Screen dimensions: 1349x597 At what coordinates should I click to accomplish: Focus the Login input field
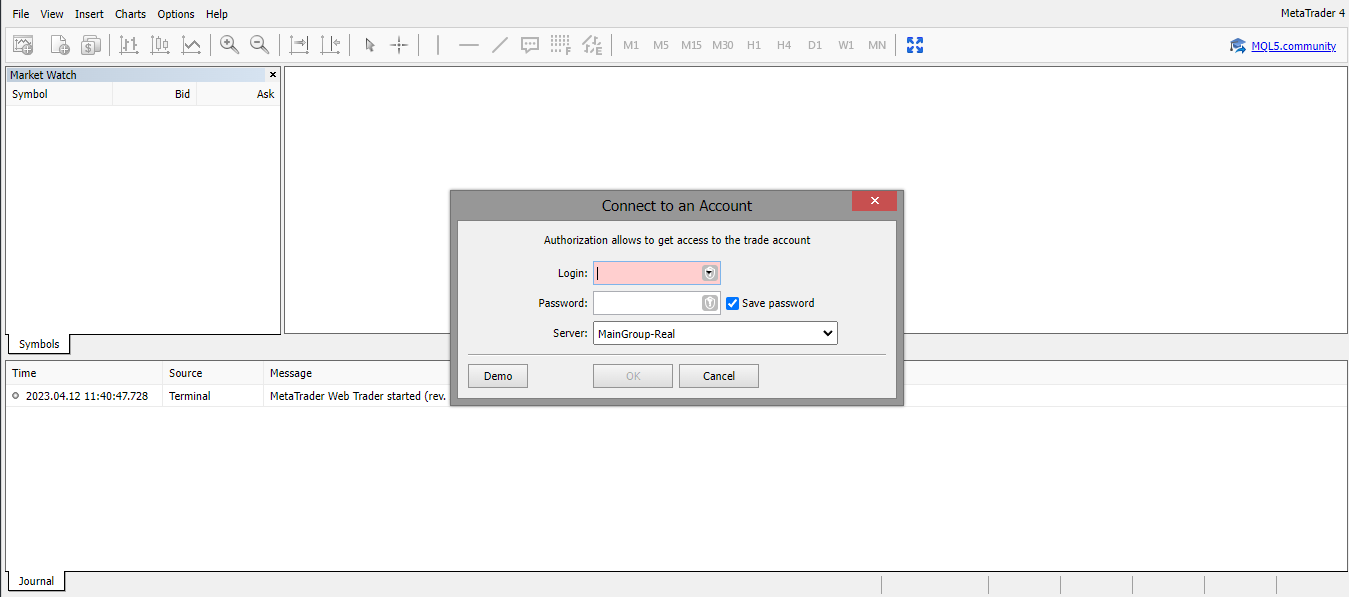(657, 273)
